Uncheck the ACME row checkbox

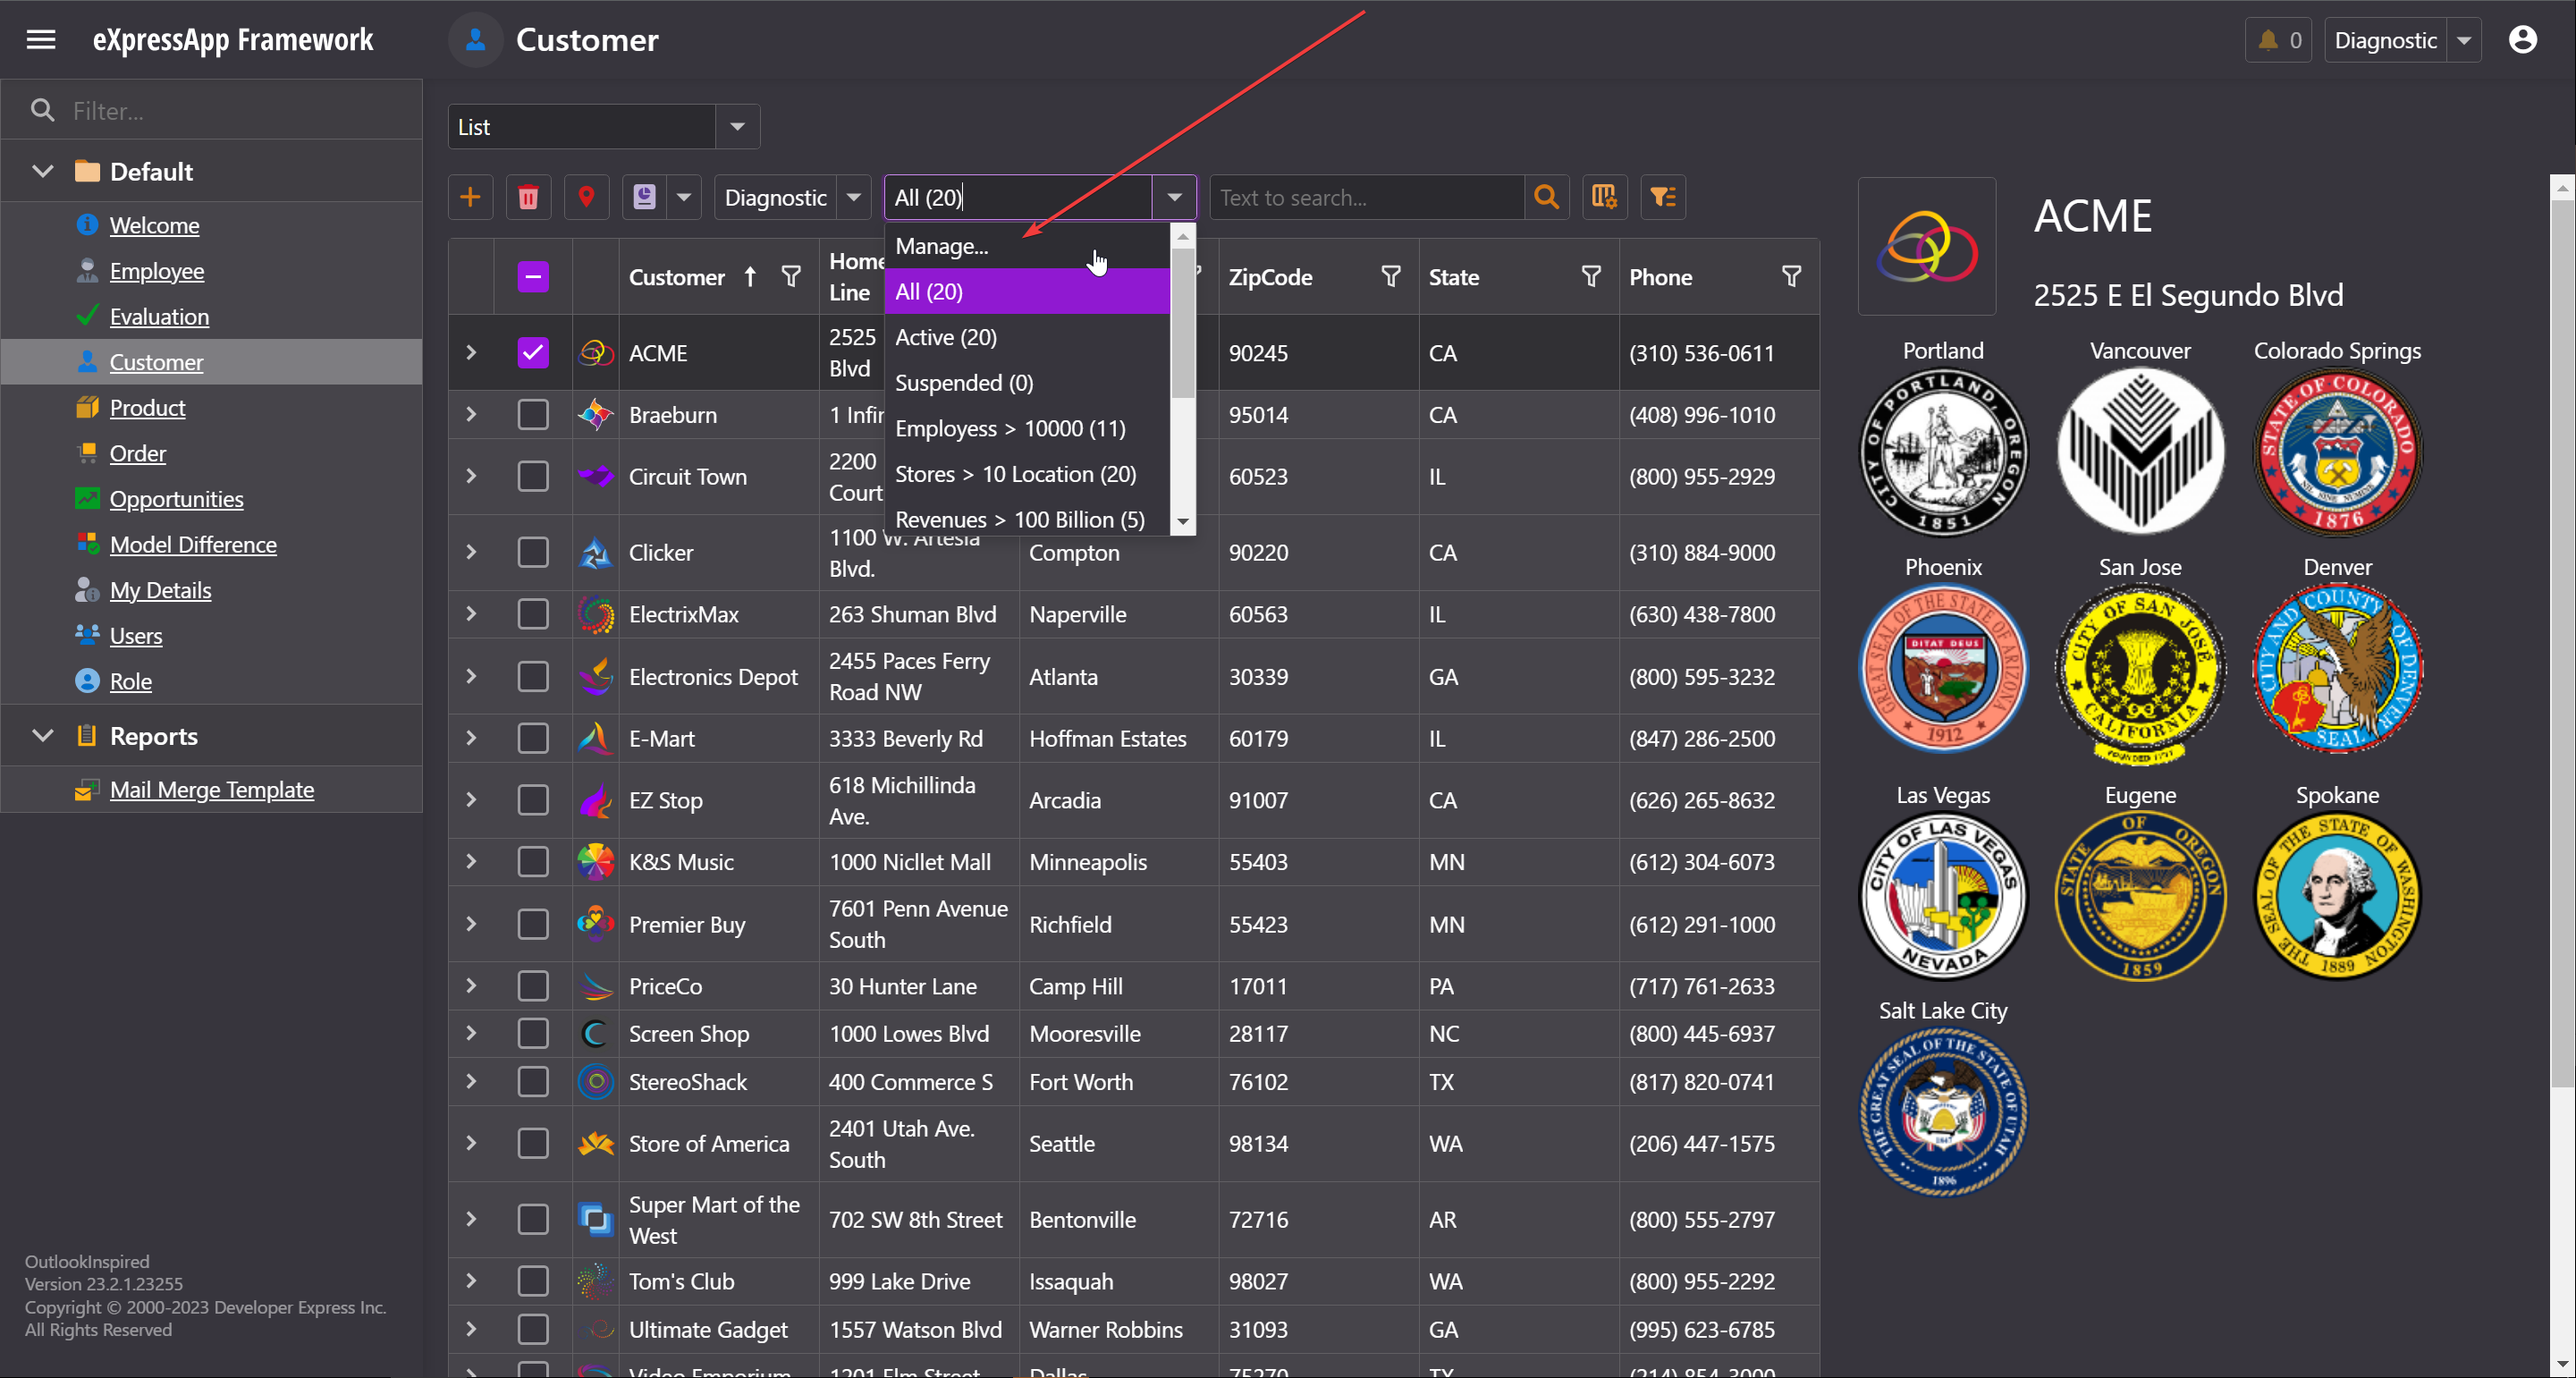click(x=533, y=352)
